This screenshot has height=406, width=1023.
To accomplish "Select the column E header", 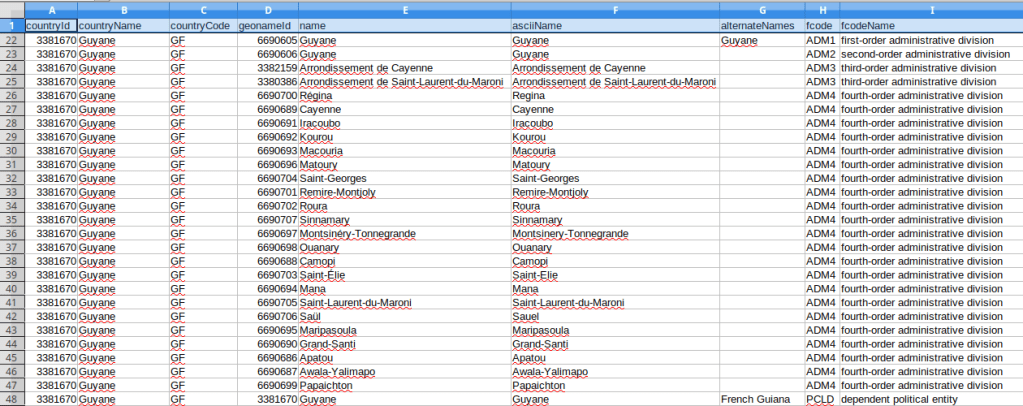I will 402,8.
